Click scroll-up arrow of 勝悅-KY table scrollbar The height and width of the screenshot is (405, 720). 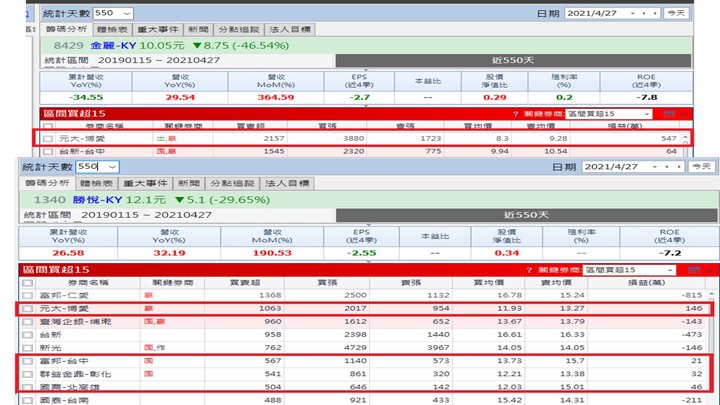point(711,294)
